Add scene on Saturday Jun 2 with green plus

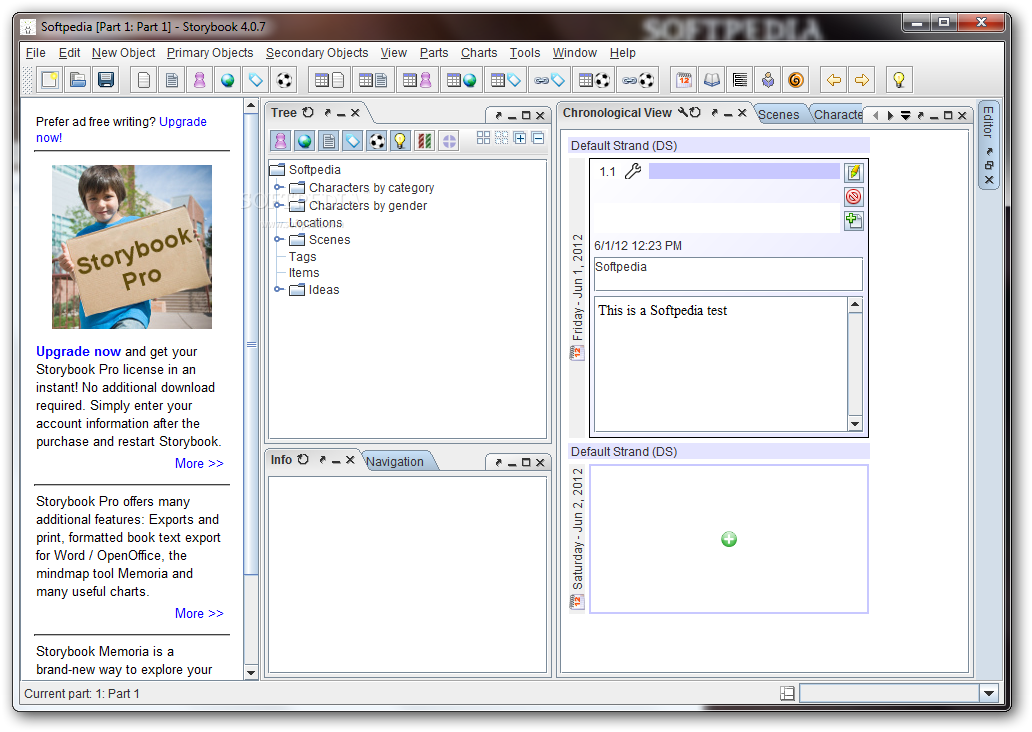[729, 539]
